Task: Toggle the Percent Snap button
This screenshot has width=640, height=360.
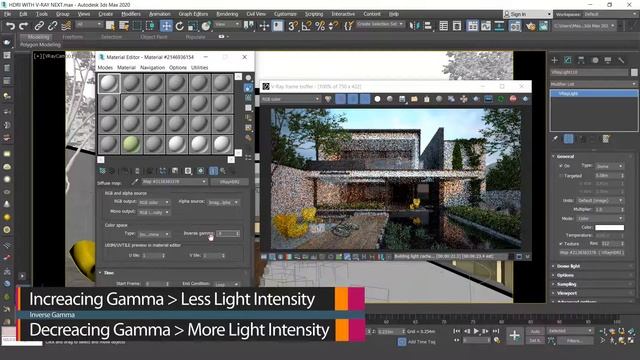Action: 320,26
